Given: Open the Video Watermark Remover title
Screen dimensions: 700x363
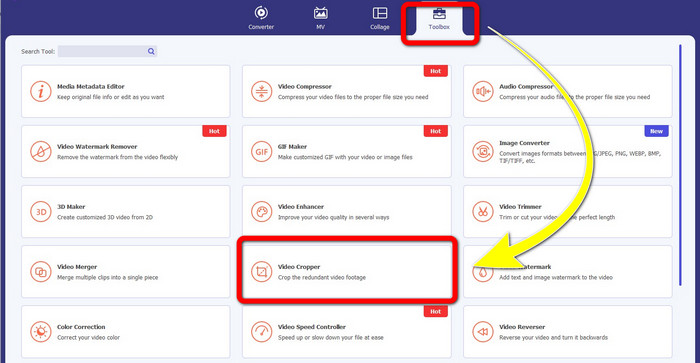Looking at the screenshot, I should 97,146.
